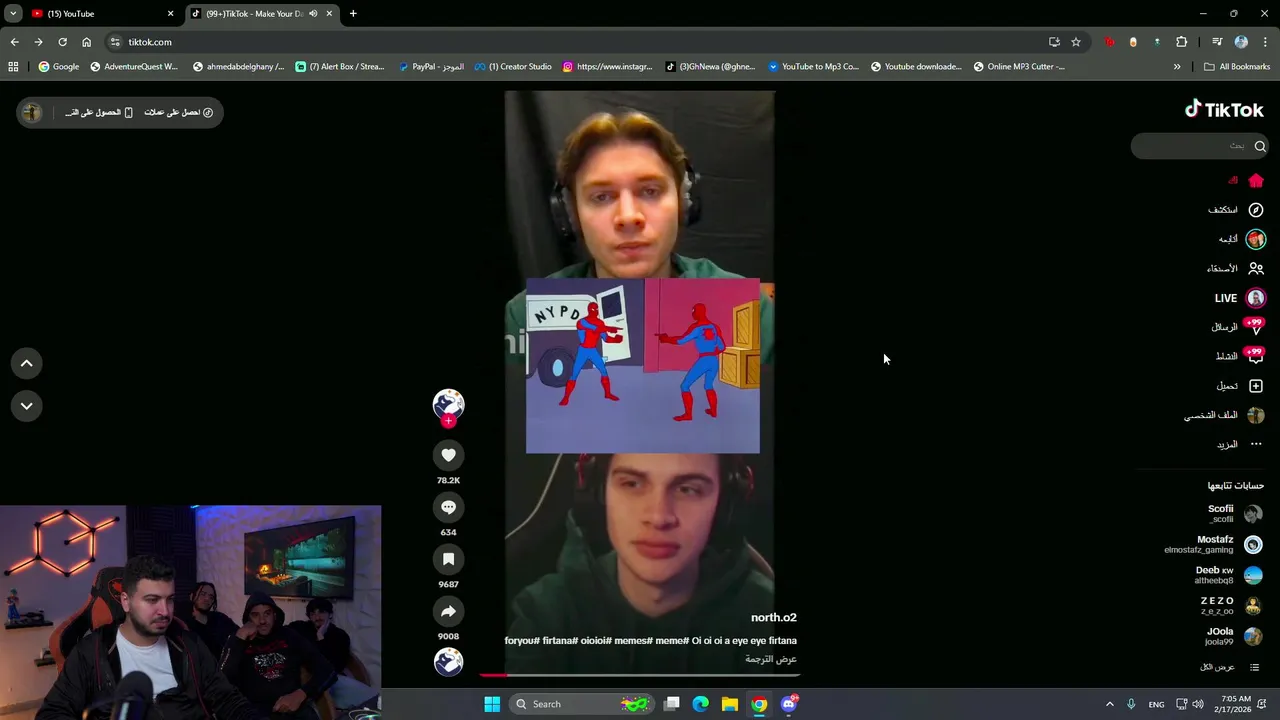Open the Deeb followed account
Viewport: 1280px width, 720px height.
point(1228,575)
